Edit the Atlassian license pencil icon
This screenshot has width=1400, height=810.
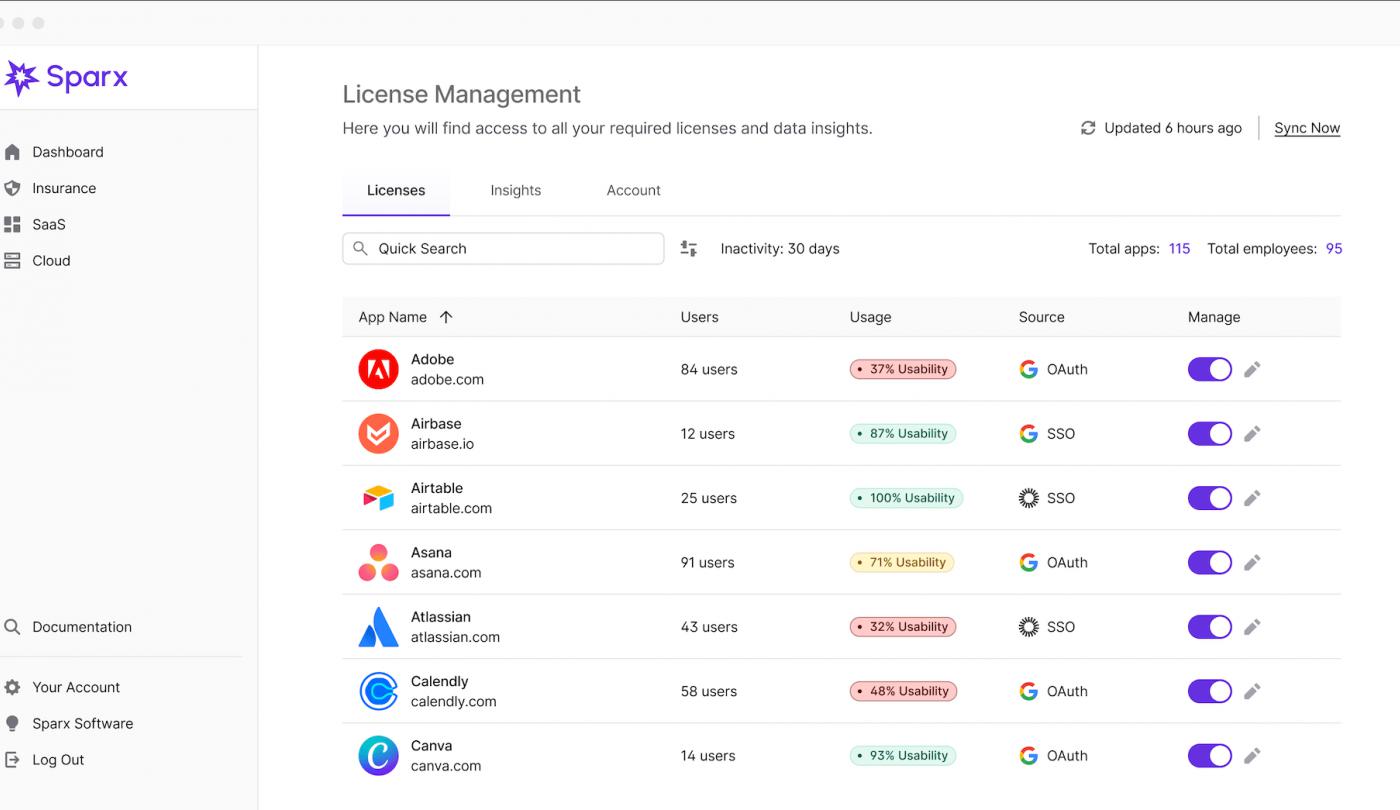coord(1252,627)
